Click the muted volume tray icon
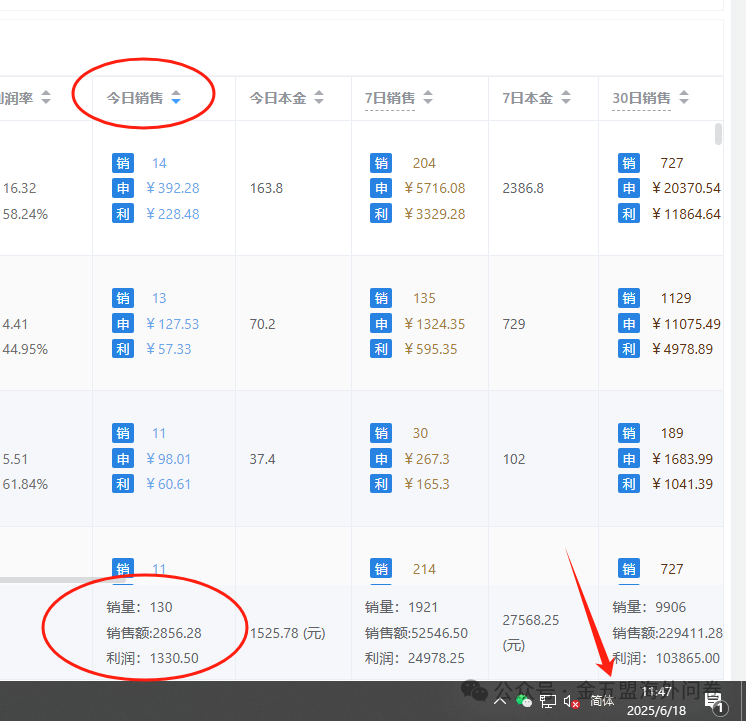 tap(571, 701)
